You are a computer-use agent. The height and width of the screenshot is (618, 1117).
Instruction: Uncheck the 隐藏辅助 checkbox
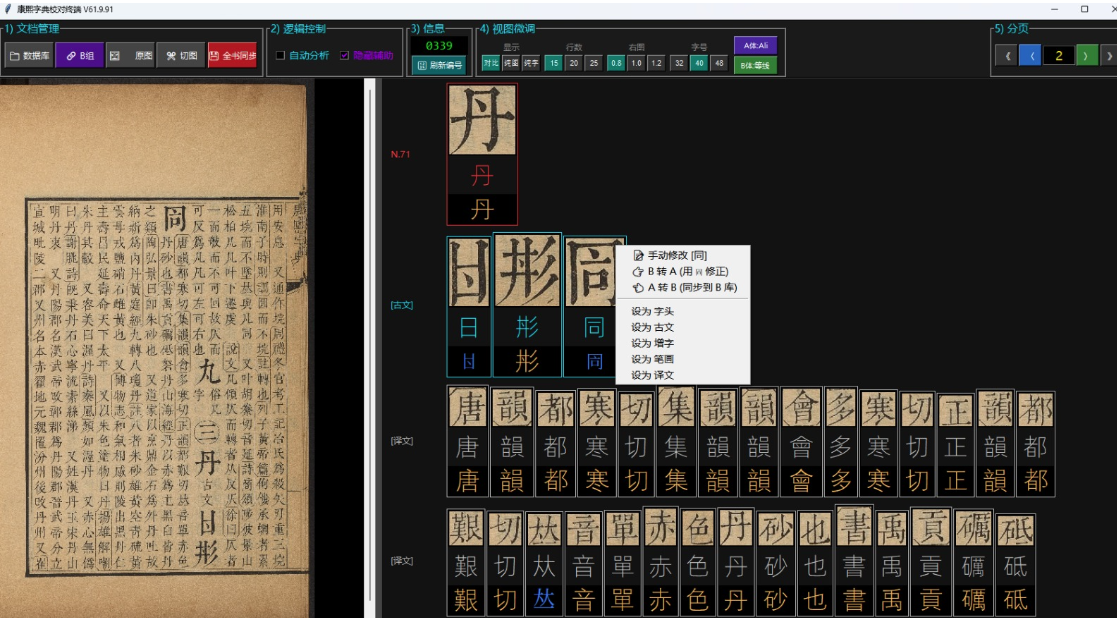click(345, 56)
